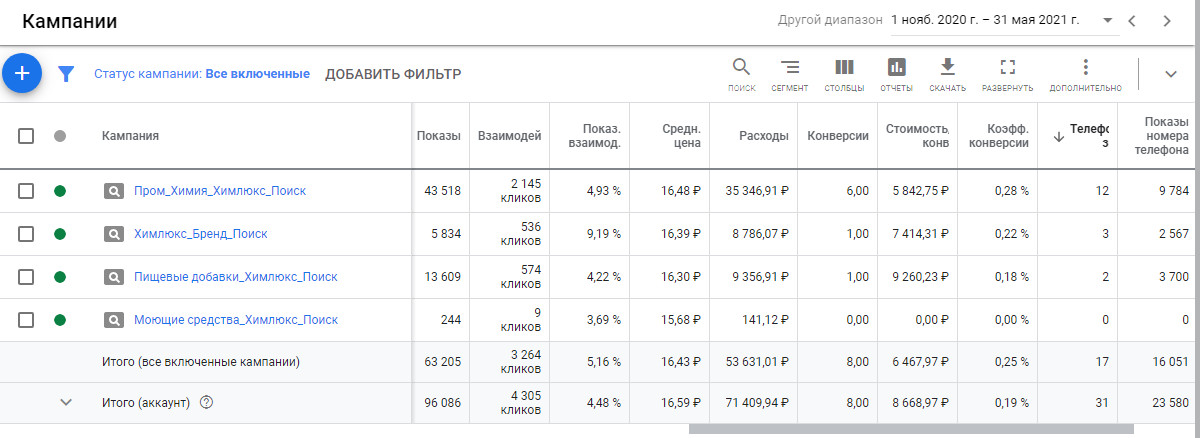Click the Поиск search magnifier icon
This screenshot has height=438, width=1200.
click(x=741, y=68)
